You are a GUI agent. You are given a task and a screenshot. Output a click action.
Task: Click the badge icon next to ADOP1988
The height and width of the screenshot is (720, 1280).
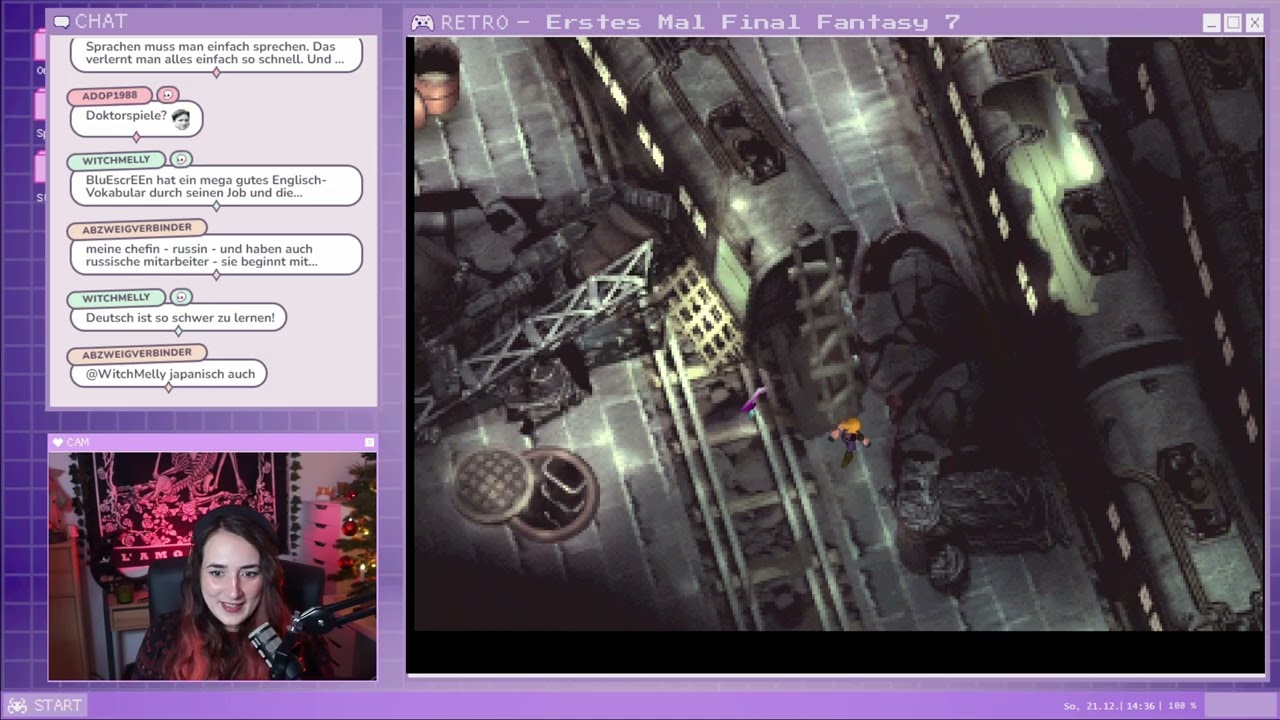click(167, 95)
